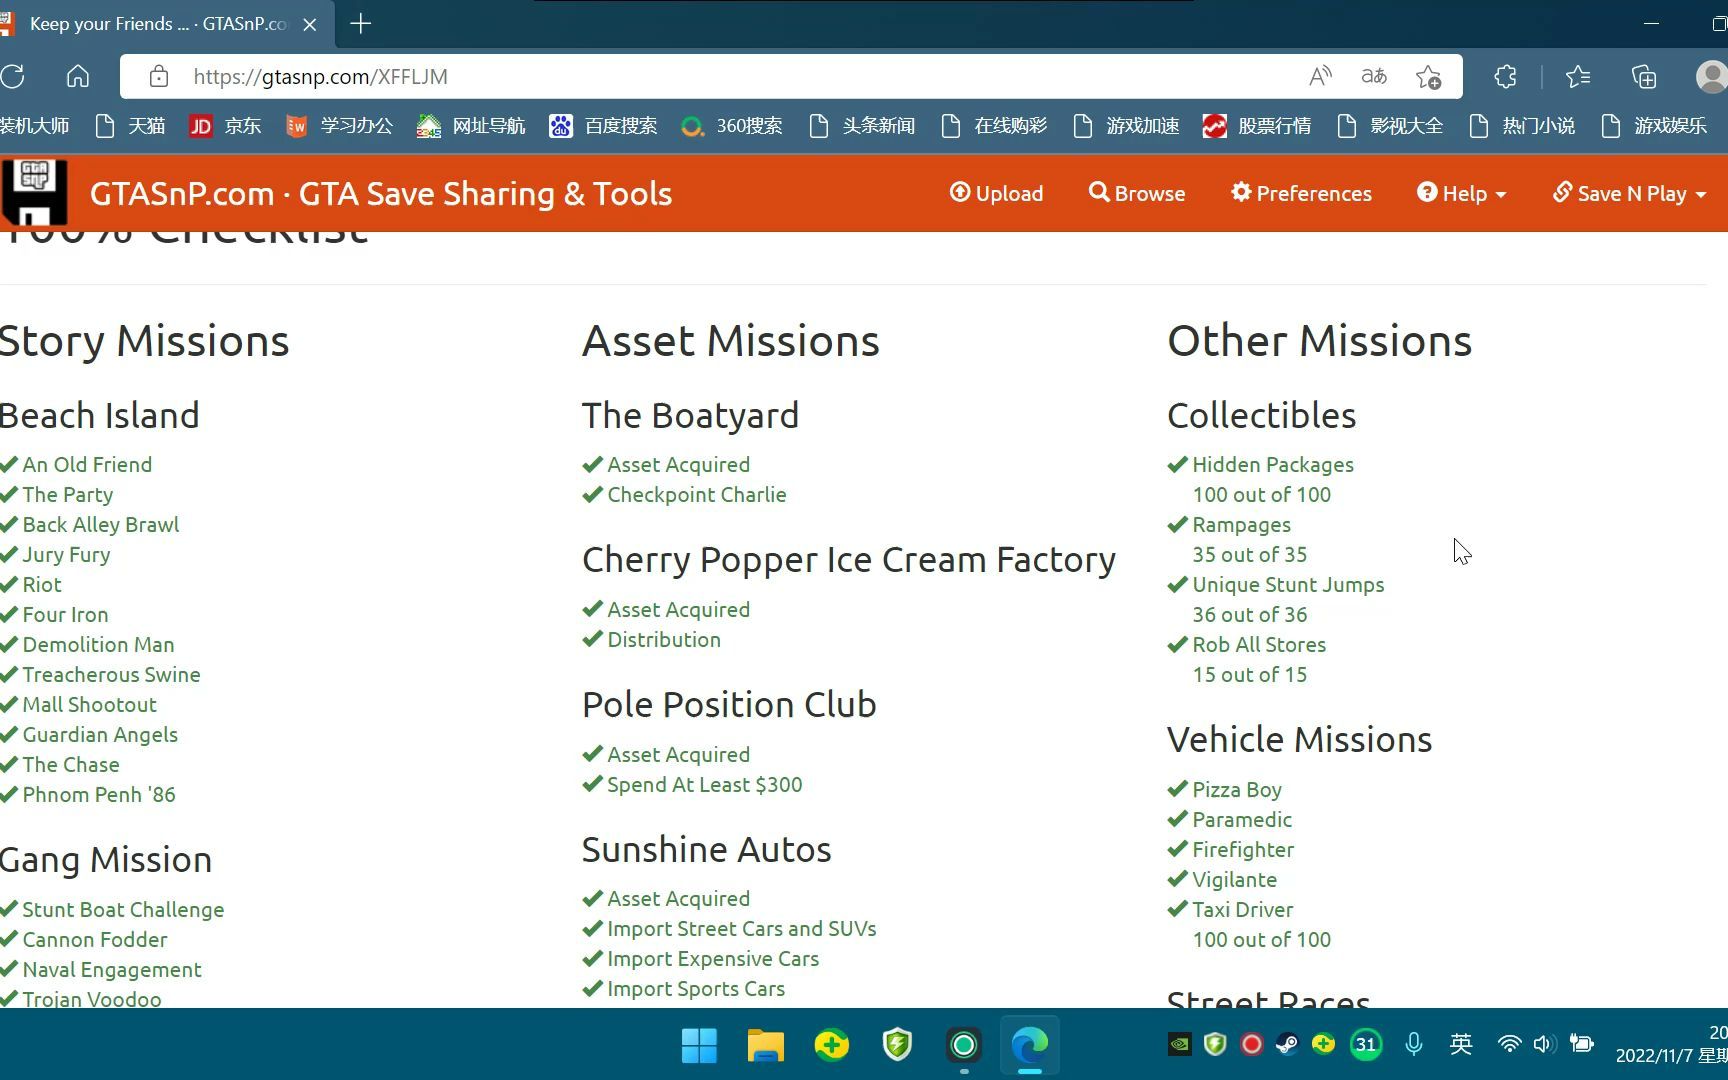This screenshot has width=1728, height=1080.
Task: Click the 'Rob All Stores' entry
Action: [x=1258, y=644]
